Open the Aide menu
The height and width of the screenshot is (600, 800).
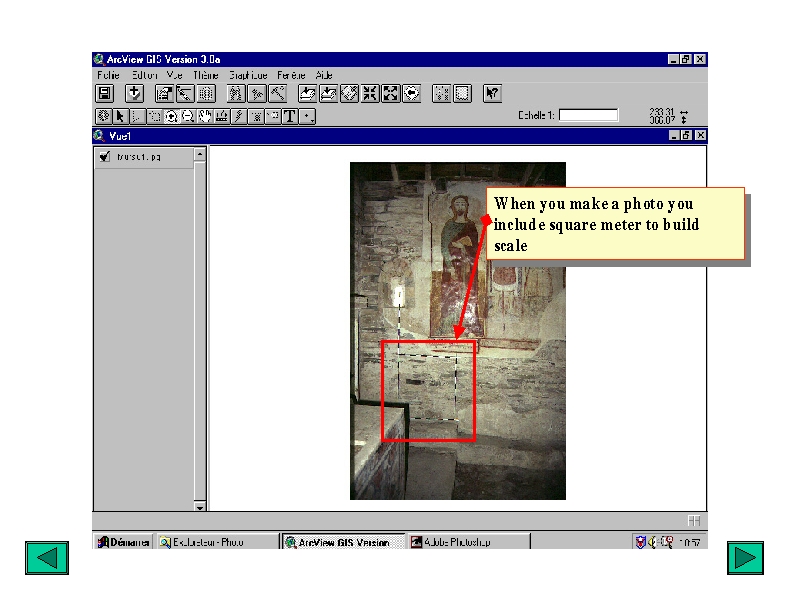click(324, 76)
